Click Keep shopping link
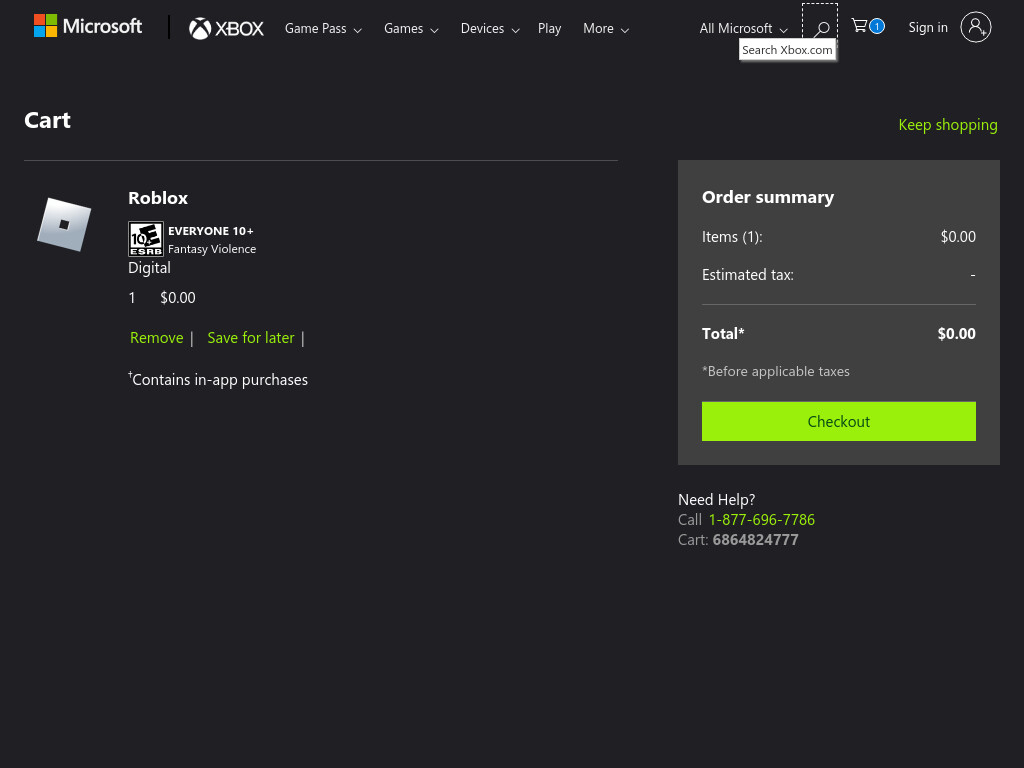This screenshot has height=768, width=1024. [x=948, y=125]
